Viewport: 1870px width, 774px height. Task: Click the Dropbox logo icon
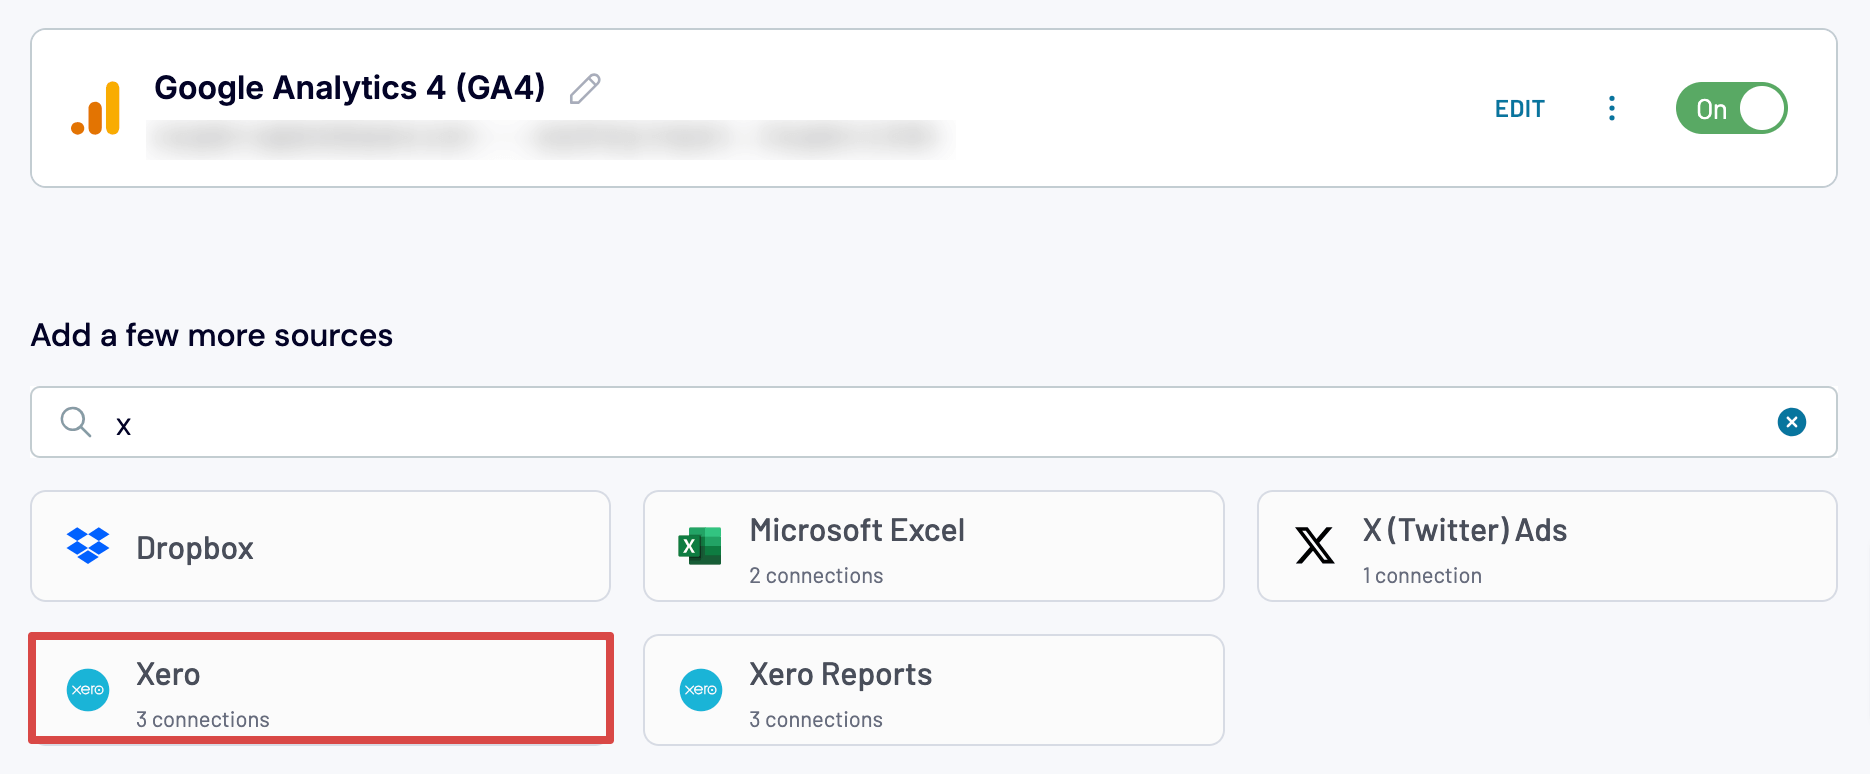click(88, 545)
